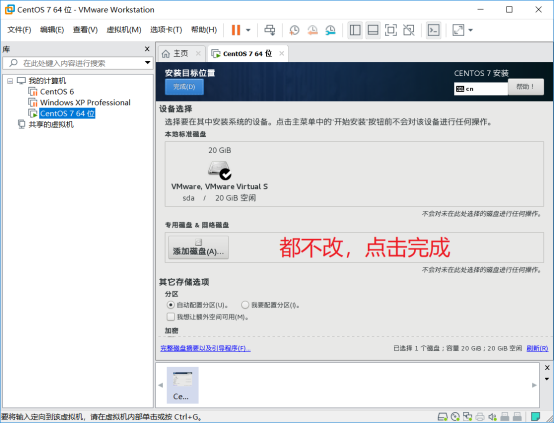Open the 查看(V) menu
Screen dimensions: 554x423
(x=85, y=30)
